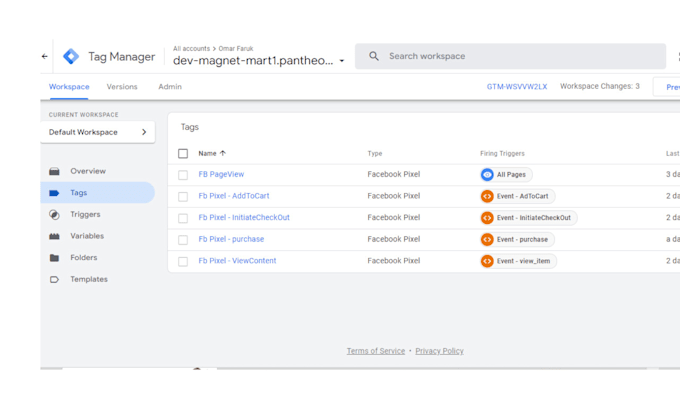Click the orange code icon on Event - purchase
Image resolution: width=680 pixels, height=409 pixels.
pyautogui.click(x=487, y=239)
